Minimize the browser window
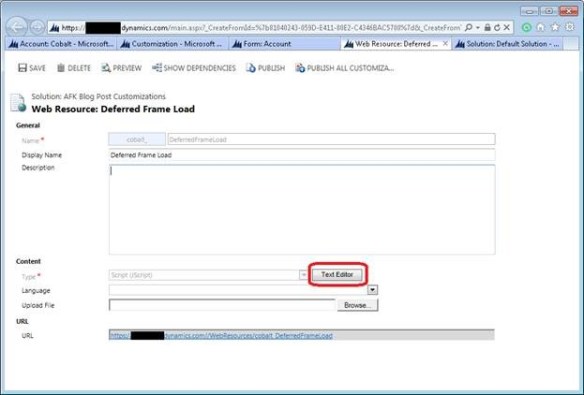The height and width of the screenshot is (395, 584). point(529,11)
